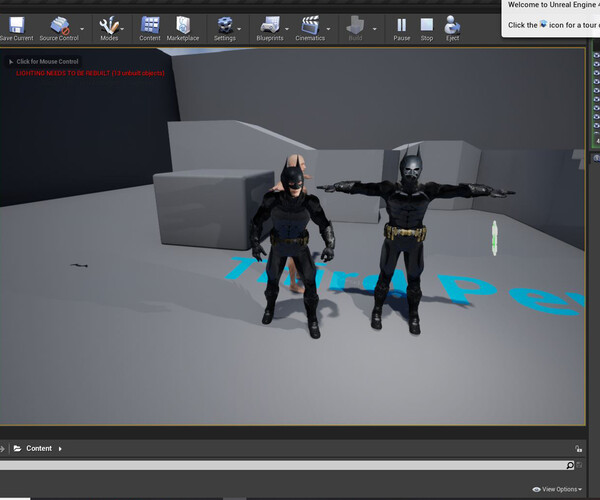This screenshot has height=500, width=600.
Task: Select the grey cube block in viewport
Action: point(212,208)
